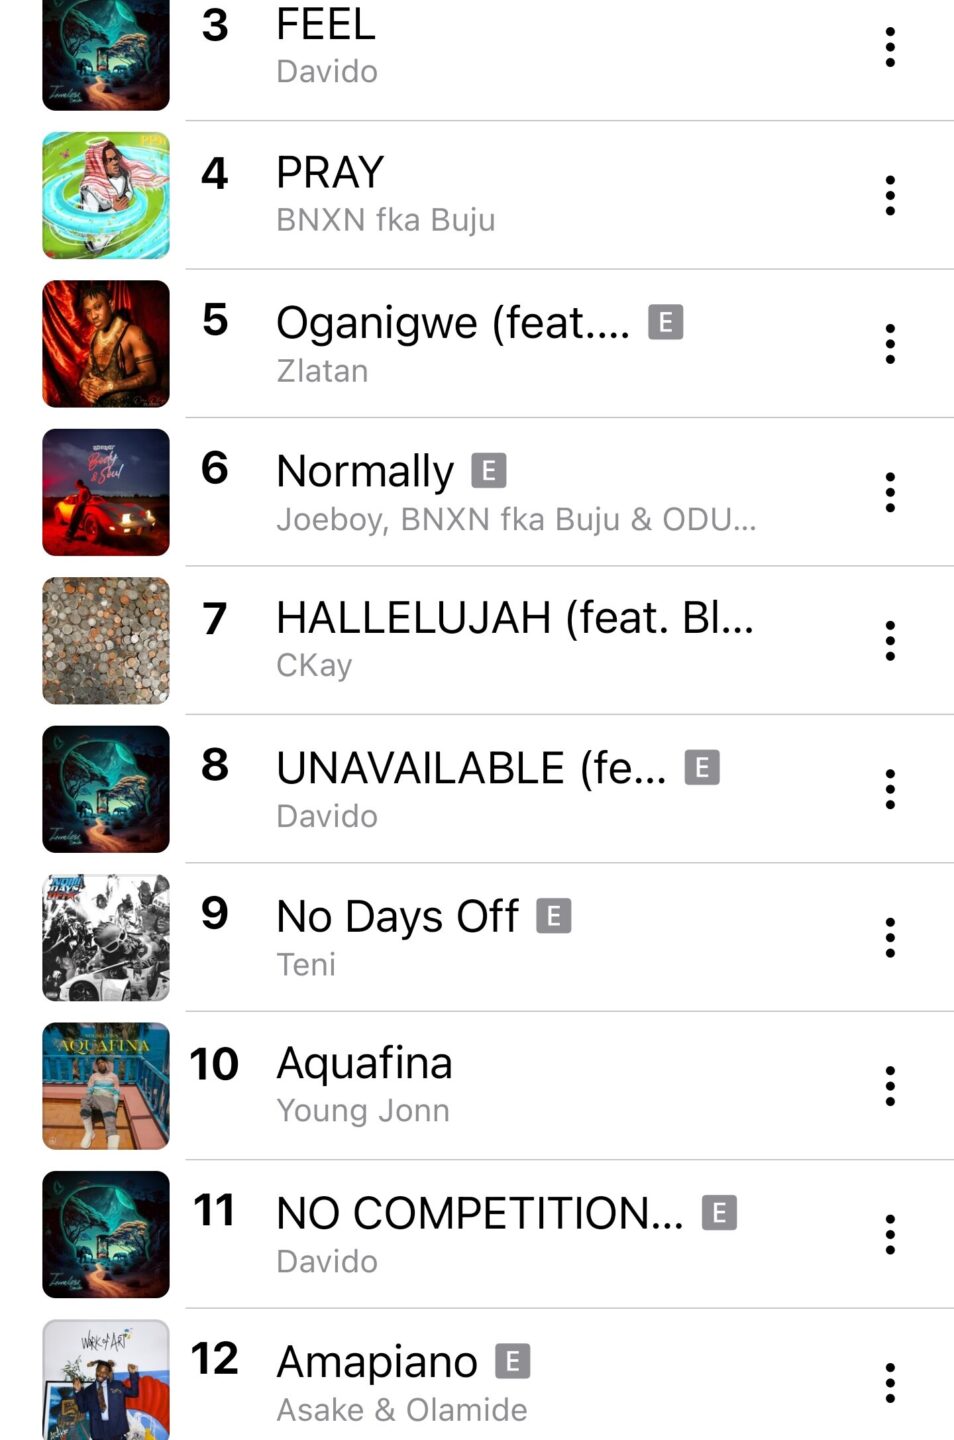Show more options for No Days Off

coord(889,937)
